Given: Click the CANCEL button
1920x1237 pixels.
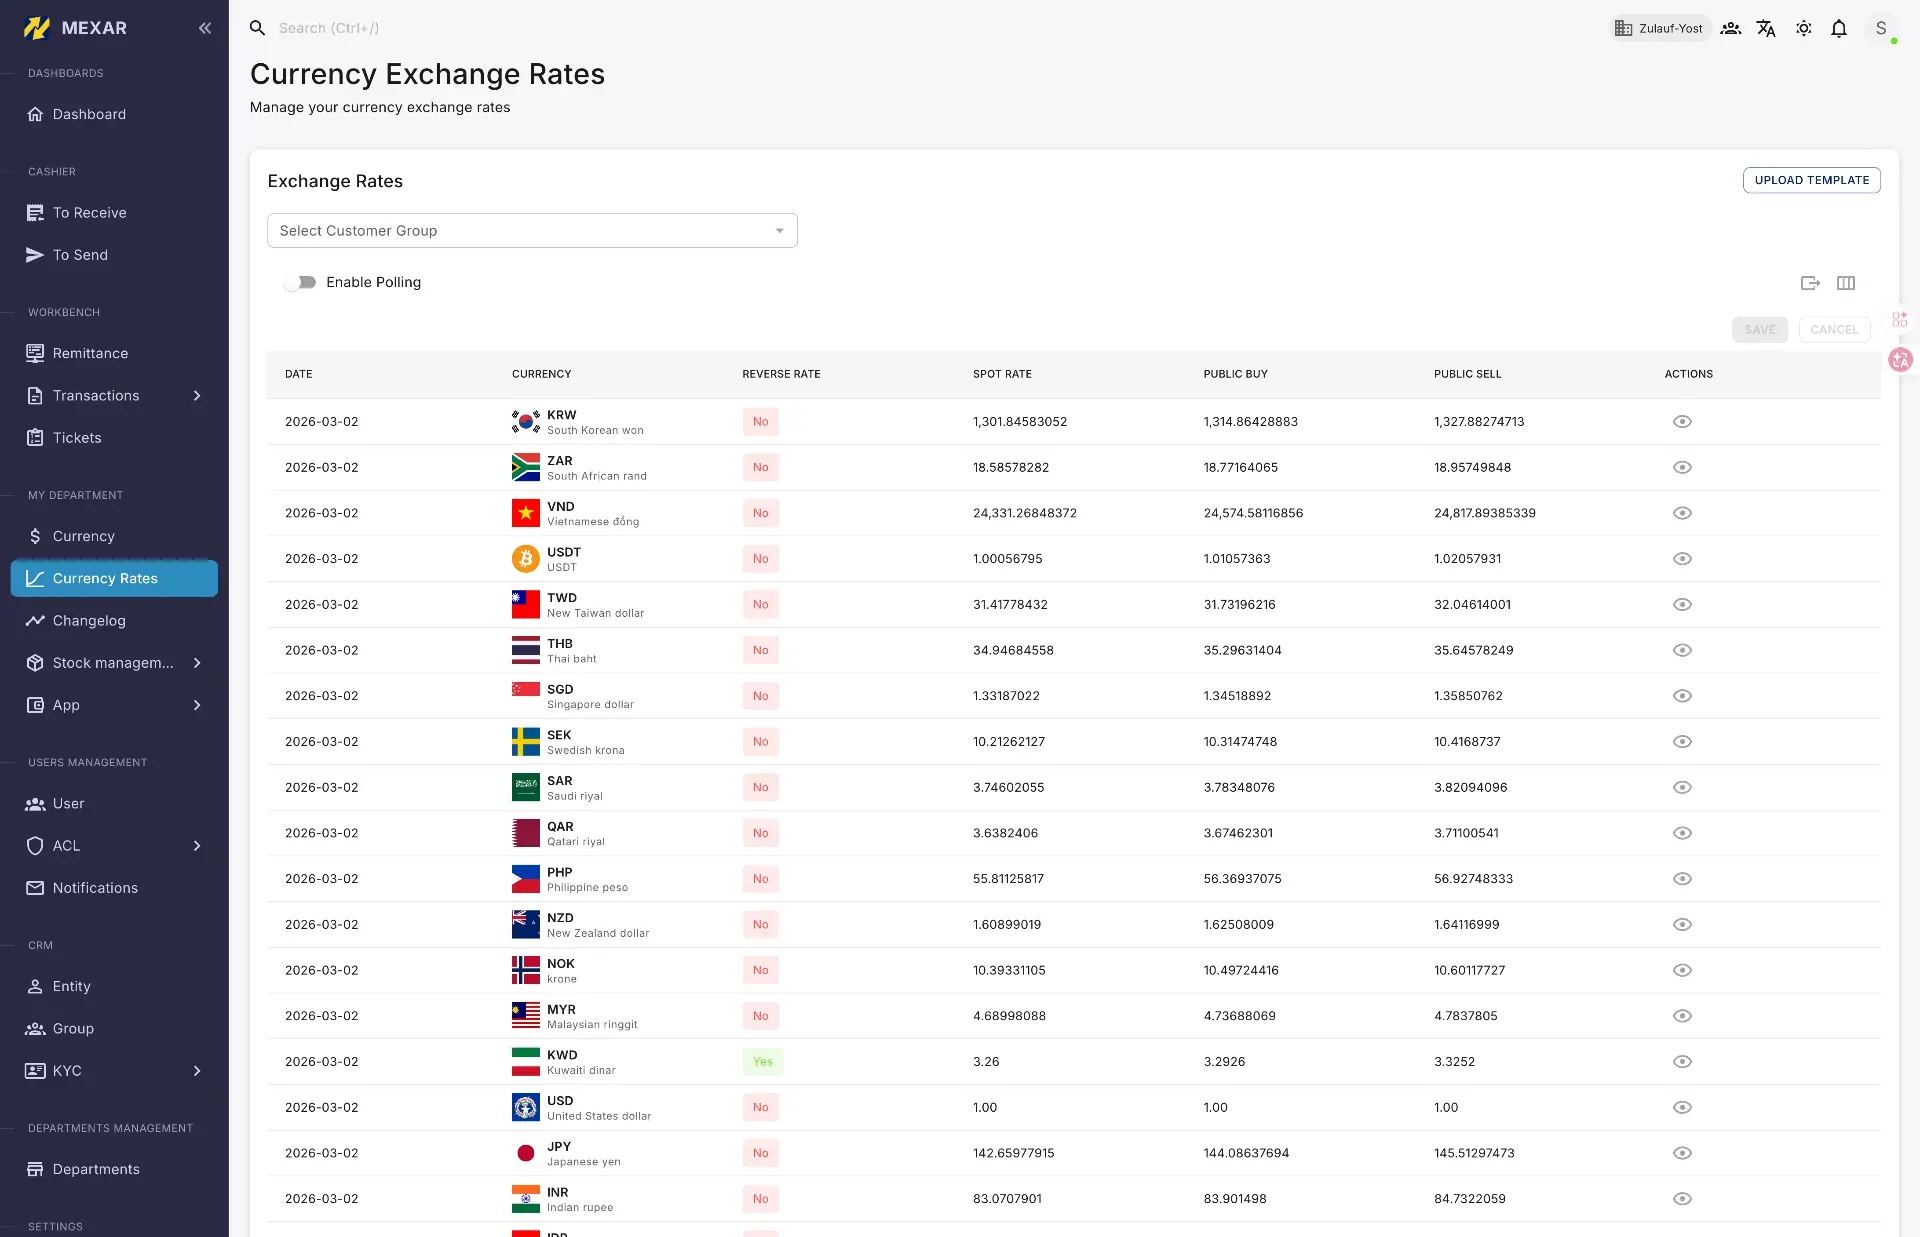Looking at the screenshot, I should pyautogui.click(x=1834, y=329).
